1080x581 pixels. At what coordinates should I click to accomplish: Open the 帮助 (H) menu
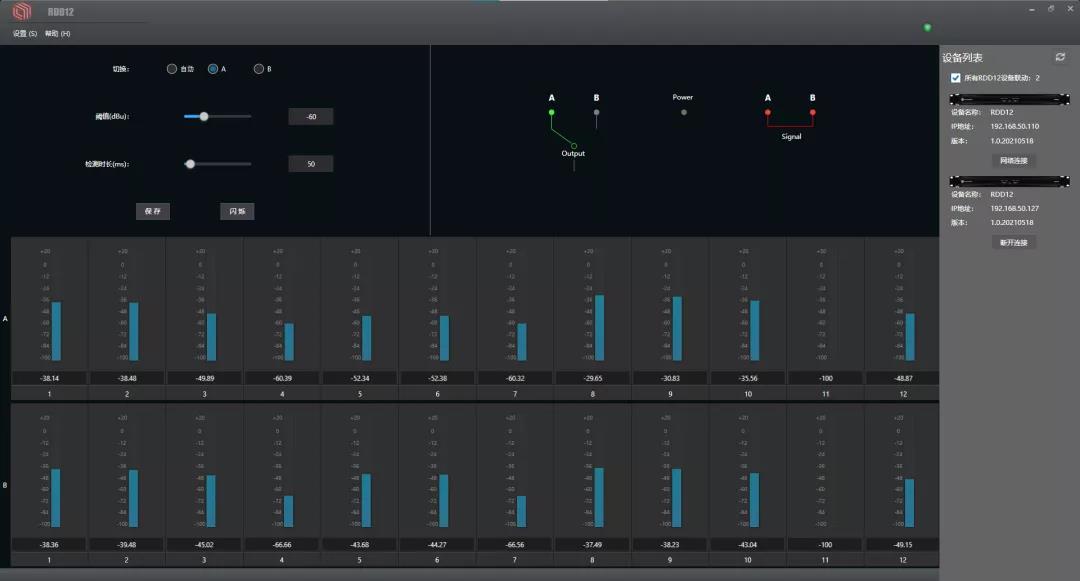coord(57,34)
